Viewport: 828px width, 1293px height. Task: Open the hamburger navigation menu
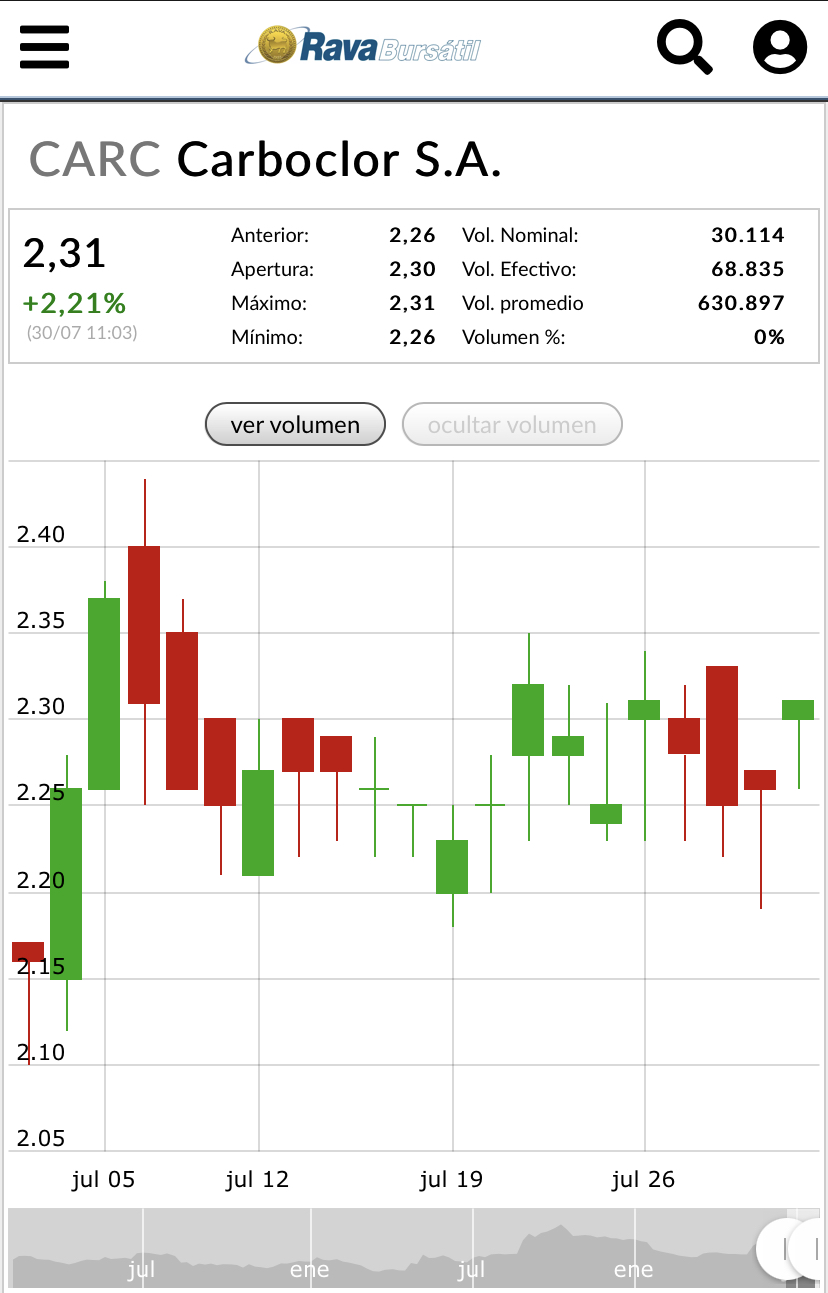click(45, 46)
